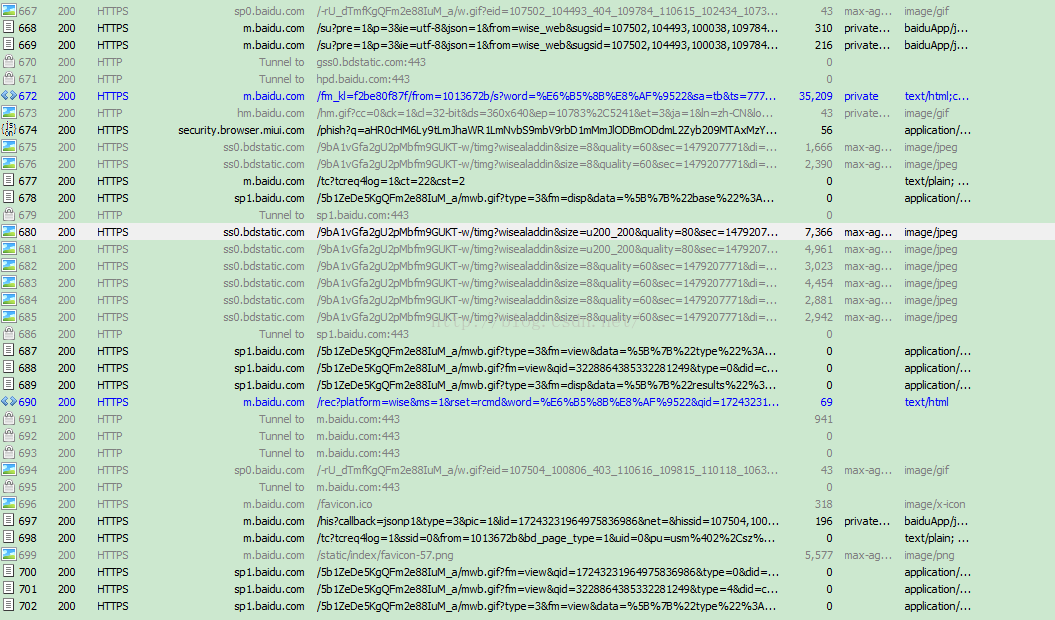Click the JSON icon of session 674
1055x620 pixels.
[x=9, y=129]
